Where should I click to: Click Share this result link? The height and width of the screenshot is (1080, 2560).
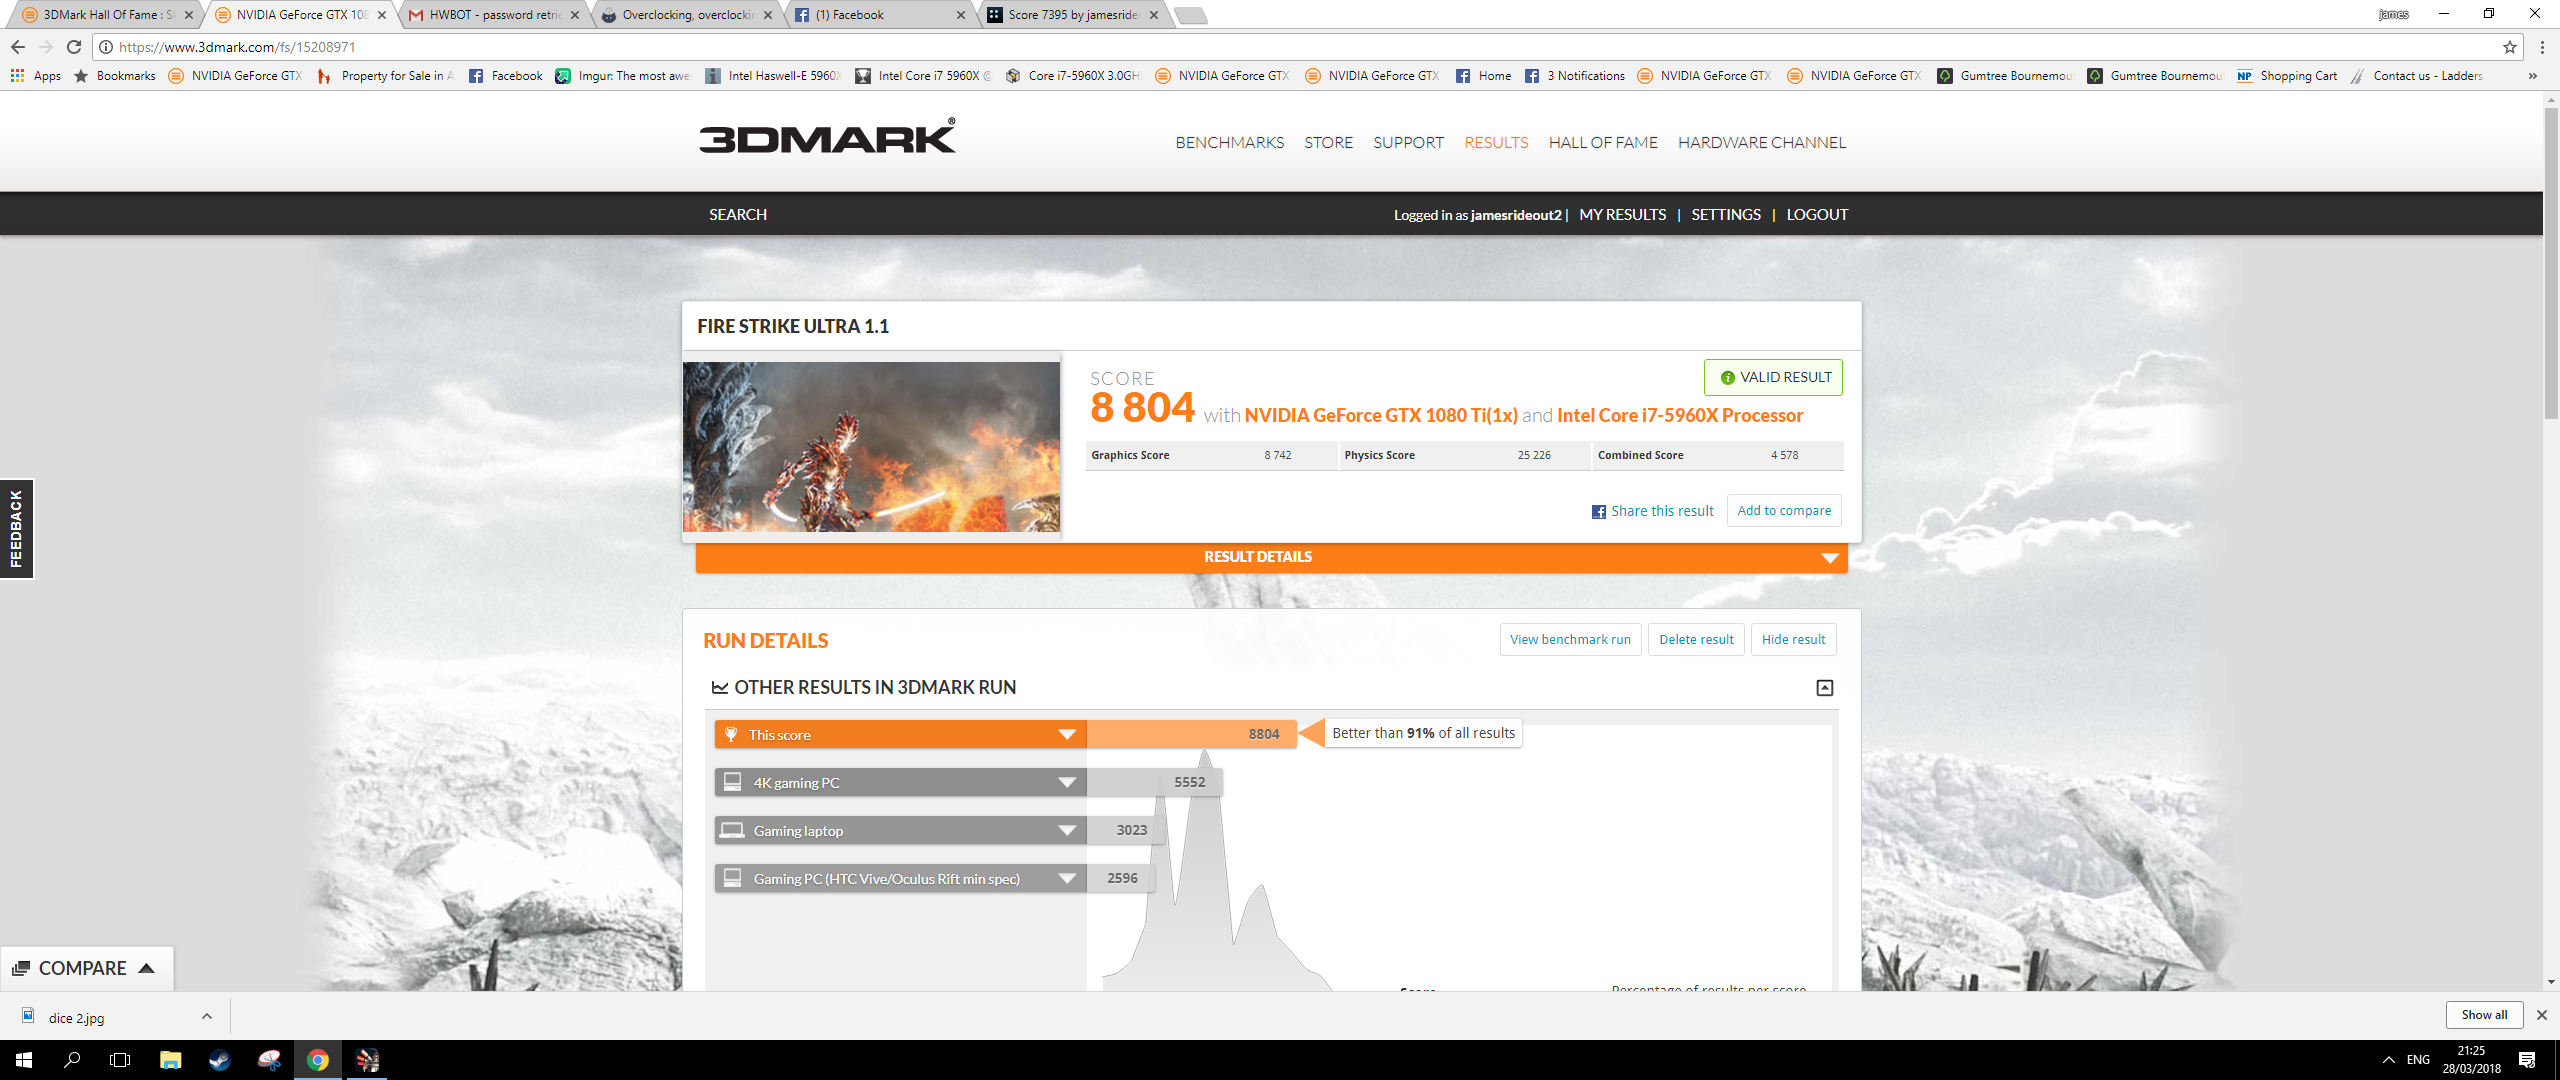coord(1662,511)
